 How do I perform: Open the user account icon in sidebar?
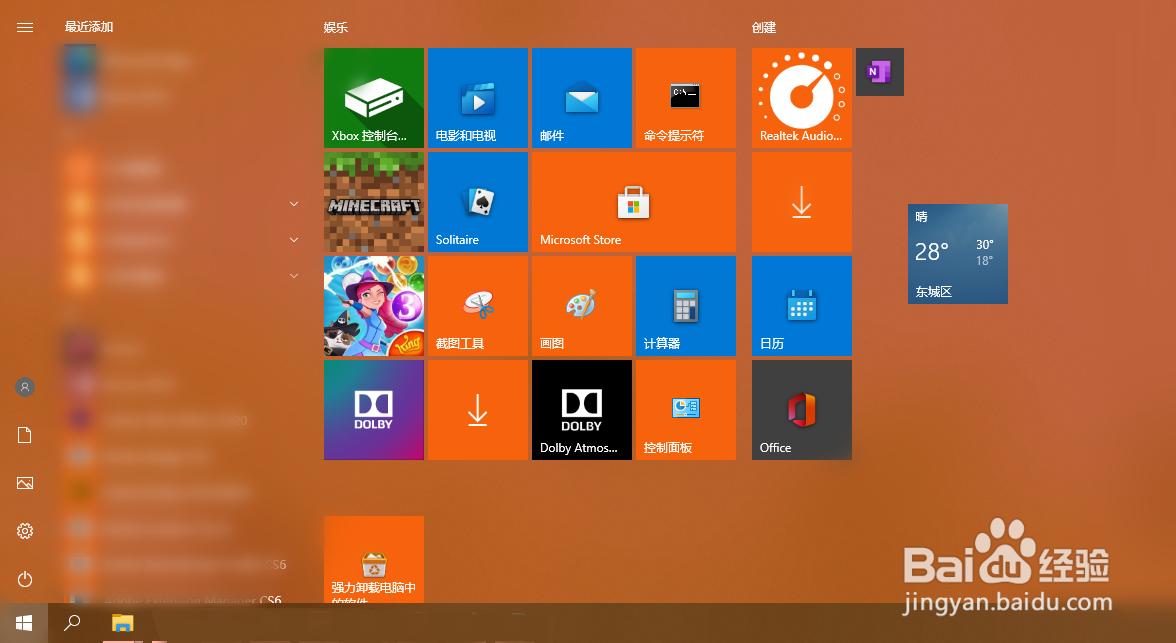[x=25, y=387]
